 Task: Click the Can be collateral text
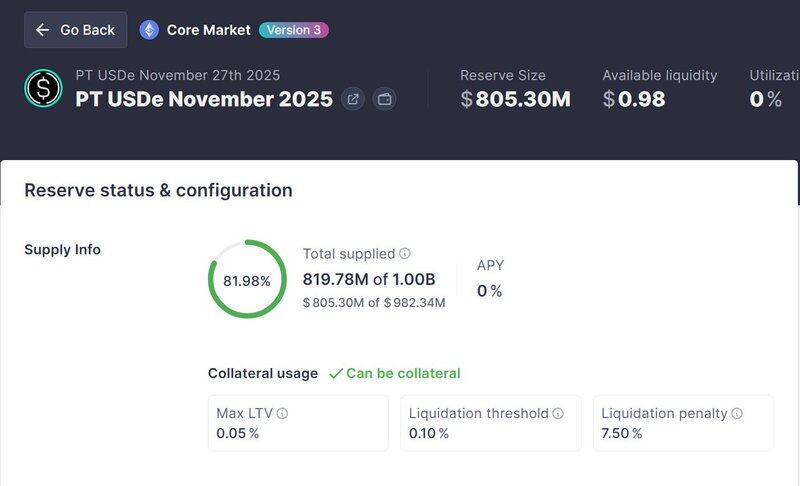click(x=403, y=373)
